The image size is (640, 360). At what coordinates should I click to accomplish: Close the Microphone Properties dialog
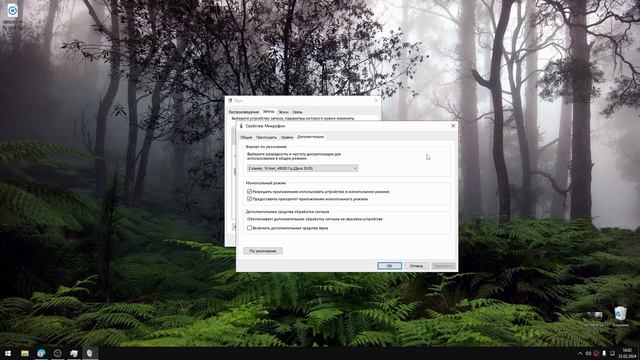pos(453,126)
